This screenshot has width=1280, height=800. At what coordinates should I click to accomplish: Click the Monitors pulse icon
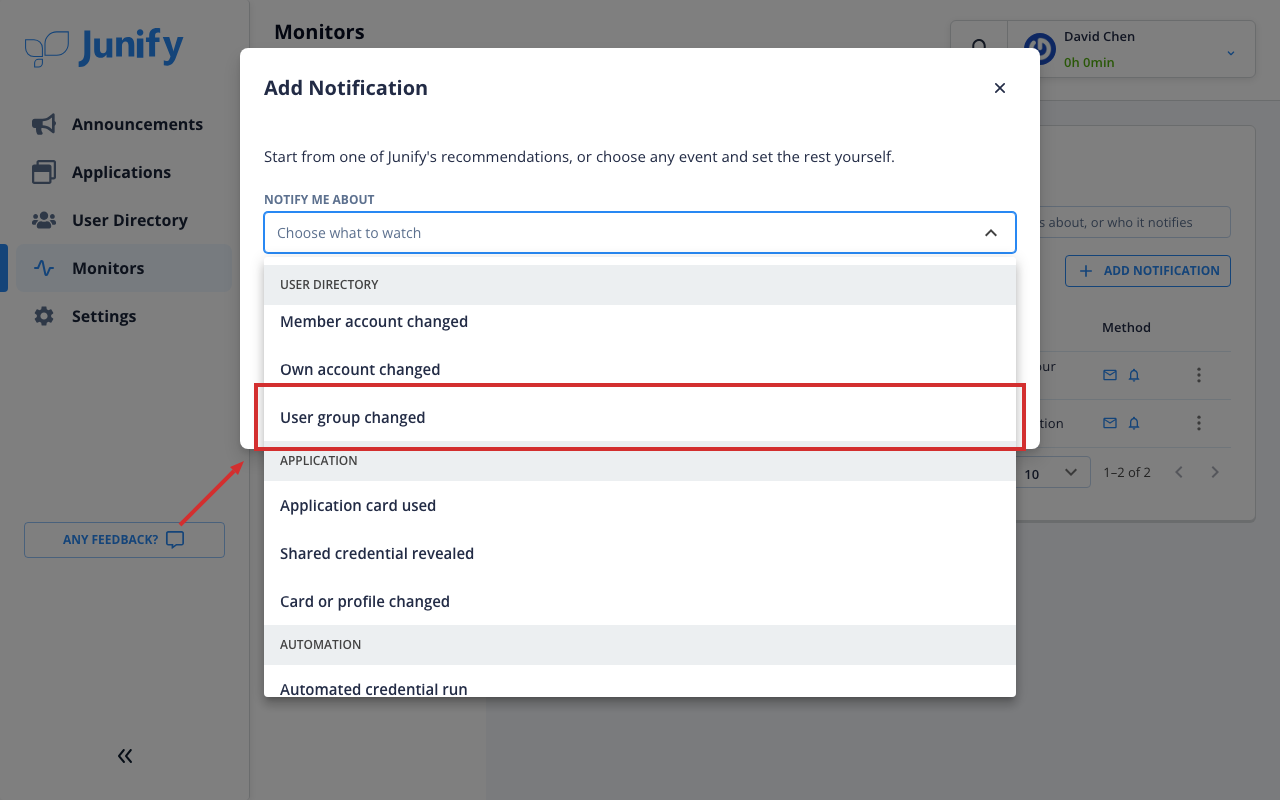coord(44,268)
